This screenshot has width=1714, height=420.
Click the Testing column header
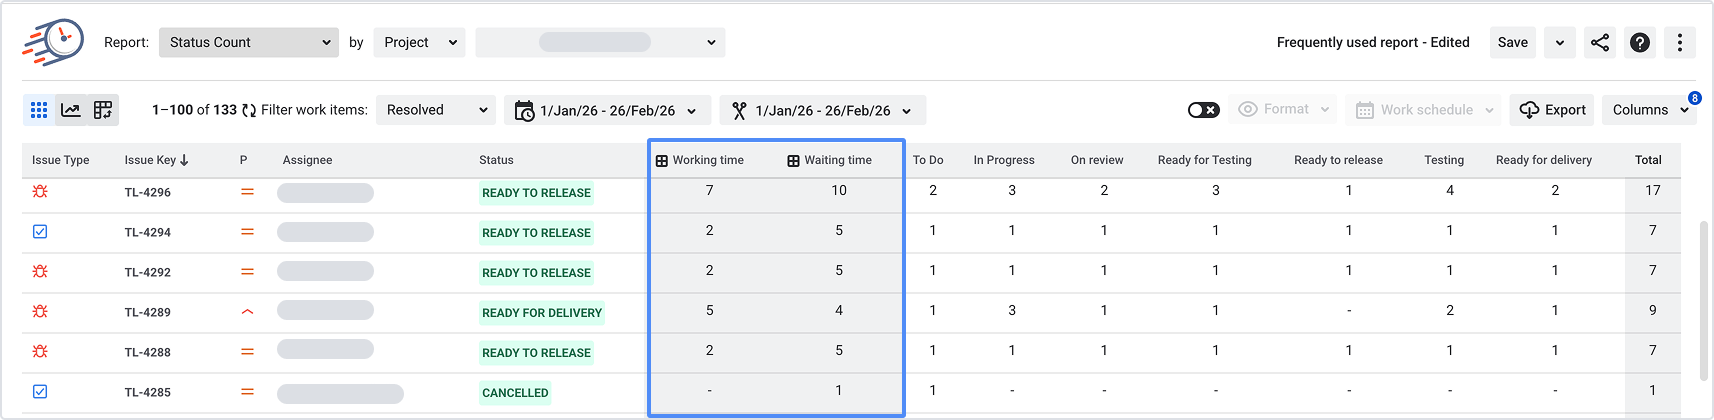(x=1444, y=160)
